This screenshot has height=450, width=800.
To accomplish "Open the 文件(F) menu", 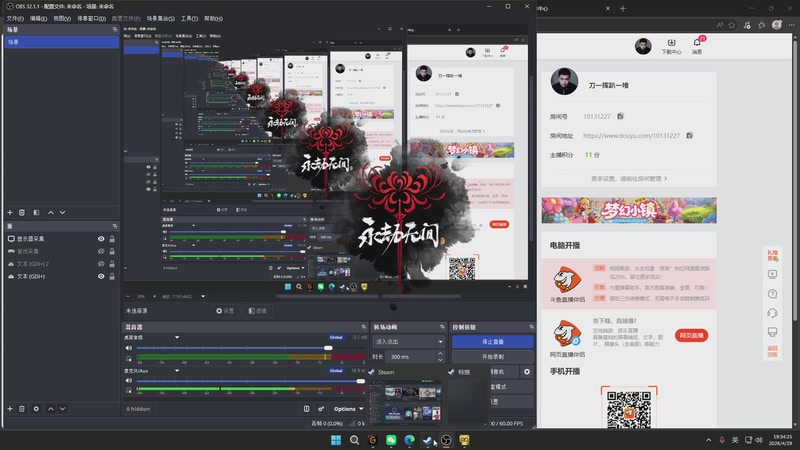I will [x=15, y=18].
